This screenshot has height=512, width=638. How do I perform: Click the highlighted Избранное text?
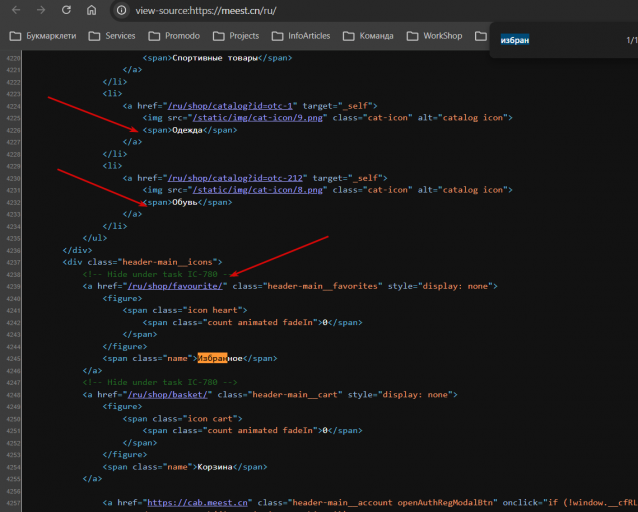pyautogui.click(x=220, y=358)
